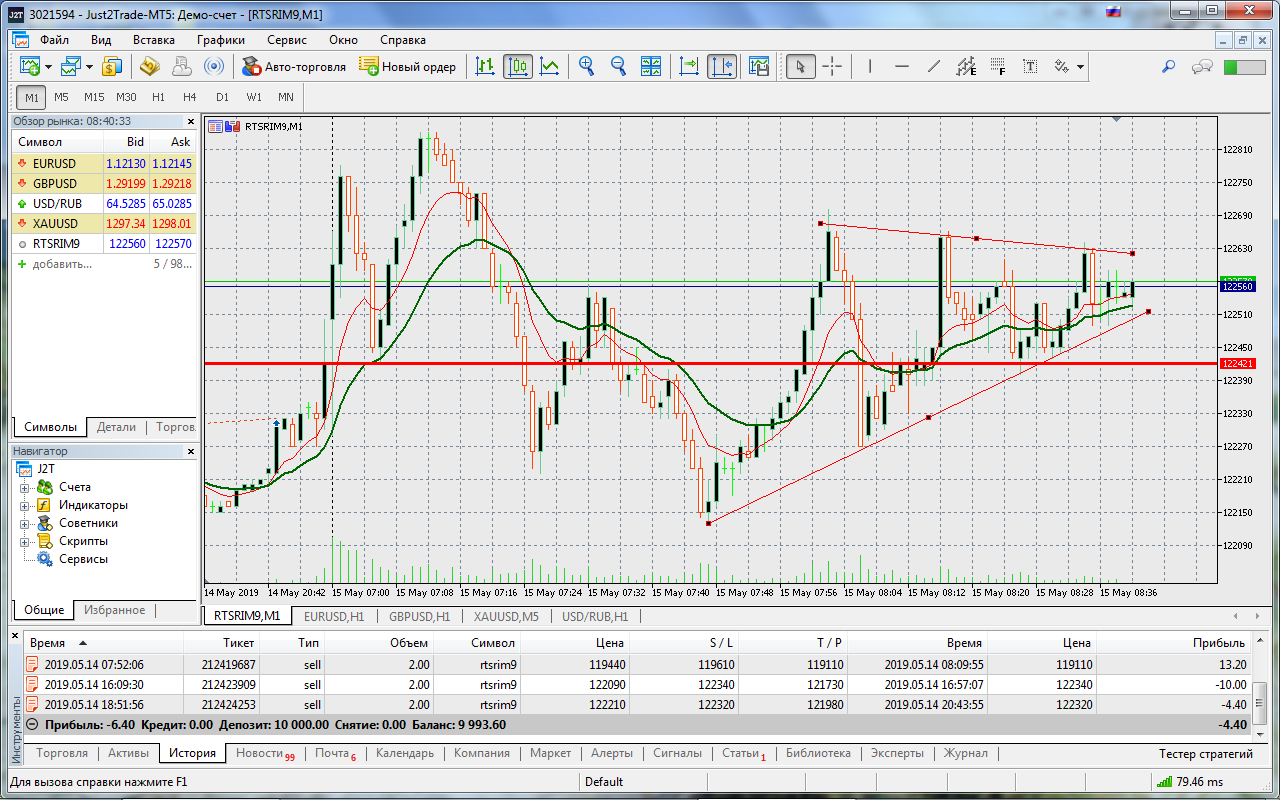The width and height of the screenshot is (1280, 800).
Task: Switch to the EURUSD,H1 chart tab
Action: [x=334, y=616]
